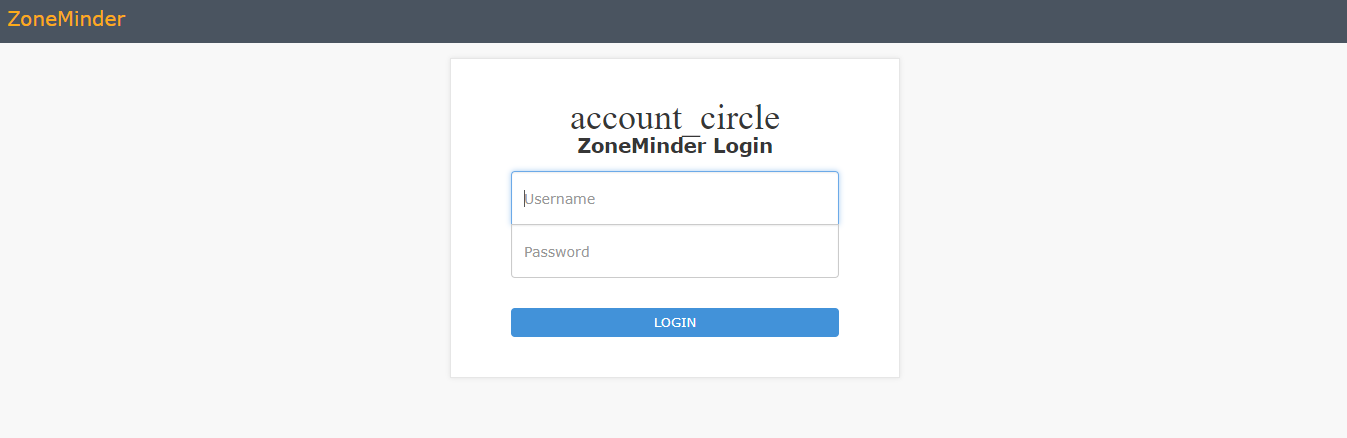Click the user account icon above heading
This screenshot has height=438, width=1347.
675,118
